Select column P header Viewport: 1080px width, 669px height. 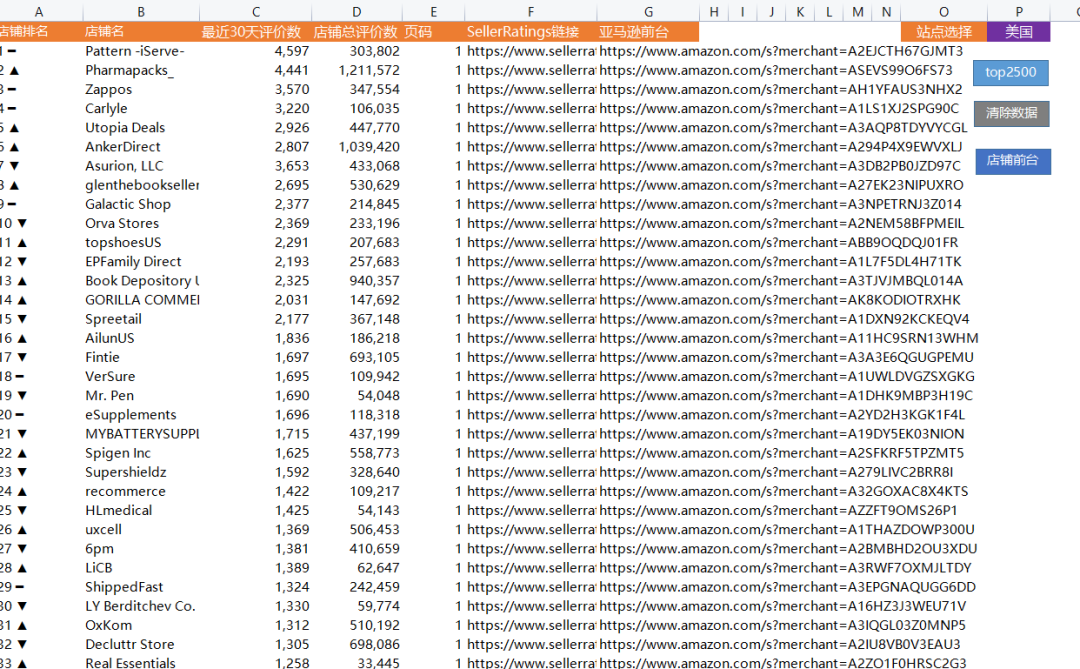pos(1018,12)
